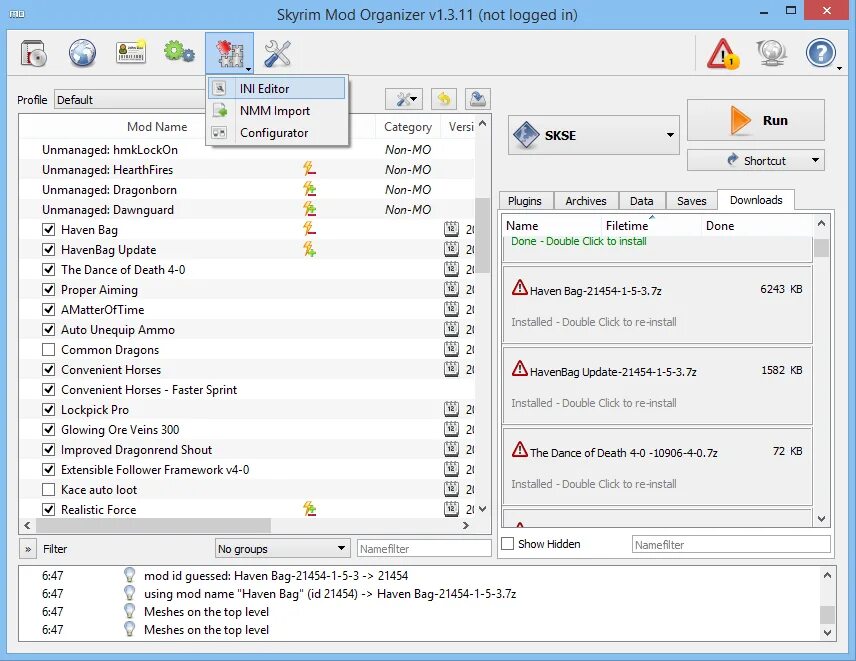Click the conflict flag icon for Haven Bag
856x661 pixels.
click(310, 229)
